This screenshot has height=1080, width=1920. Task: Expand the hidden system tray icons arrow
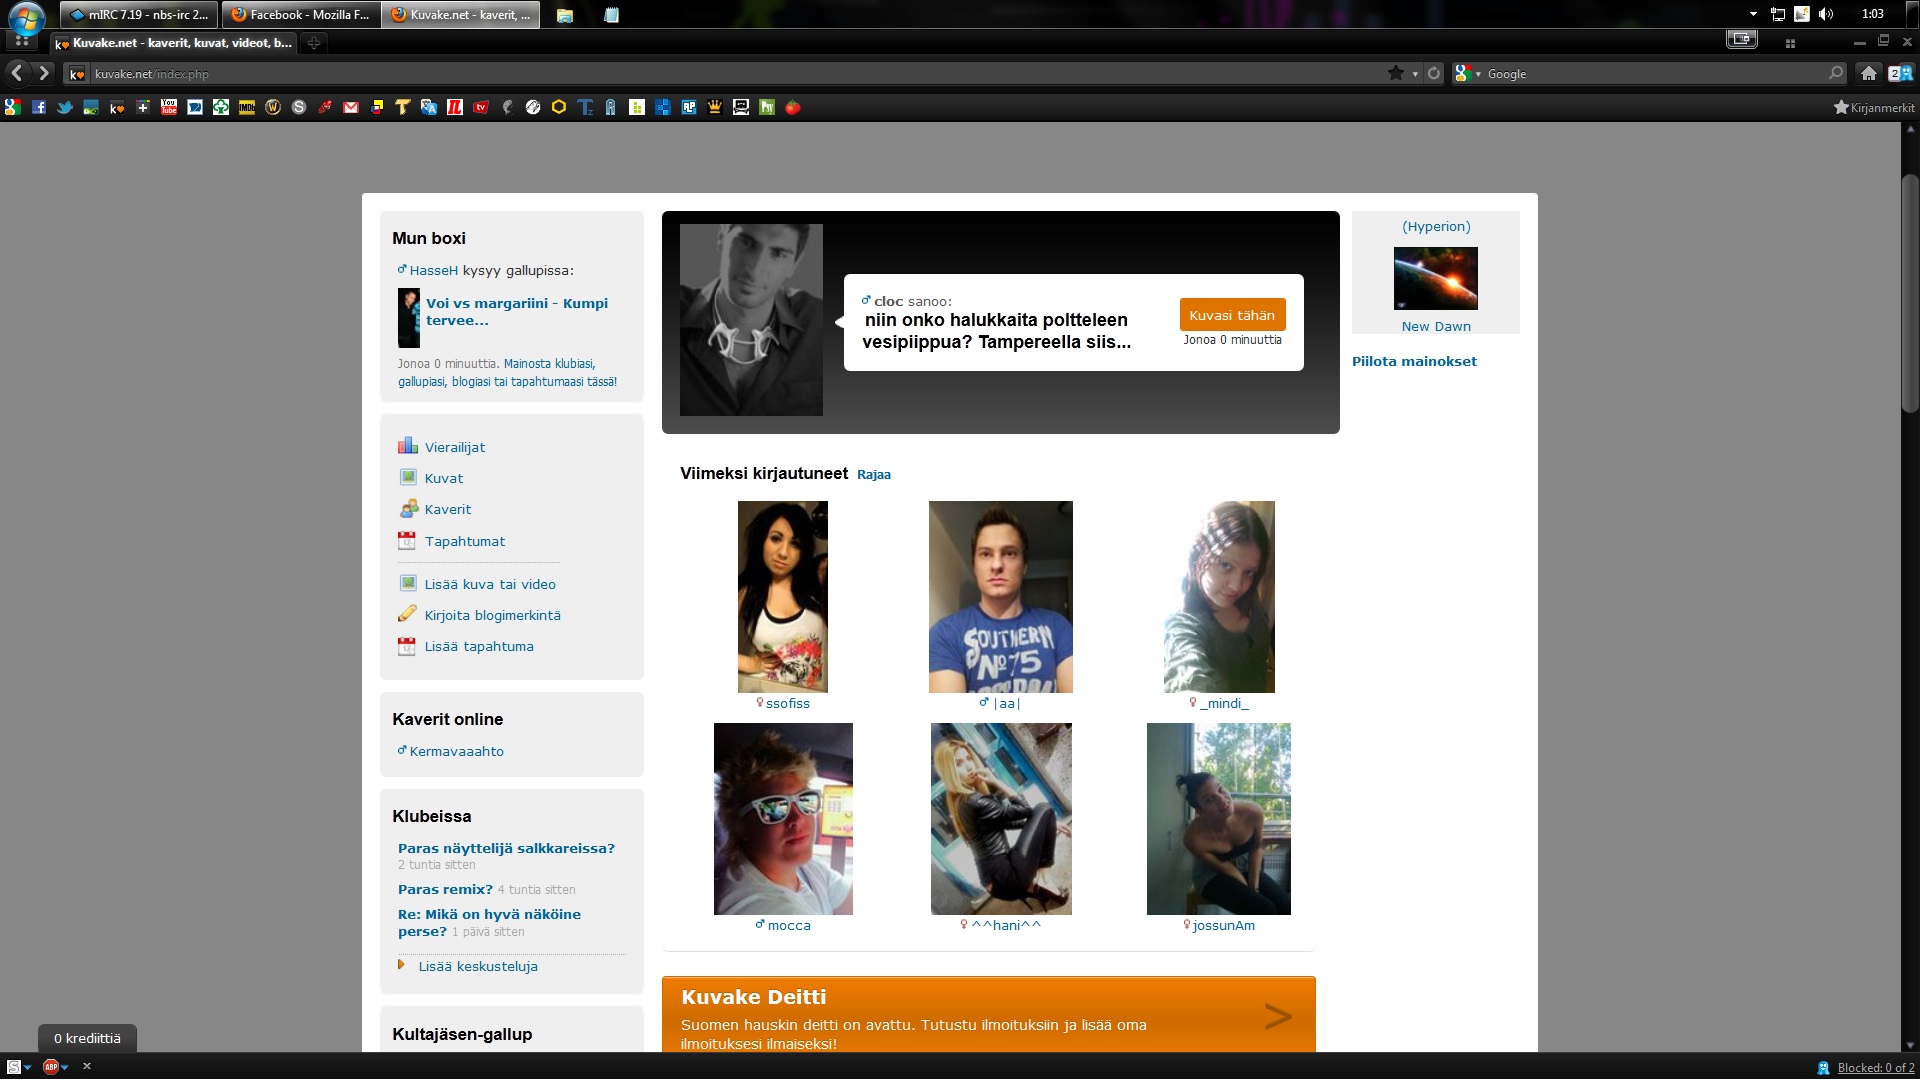(1753, 14)
